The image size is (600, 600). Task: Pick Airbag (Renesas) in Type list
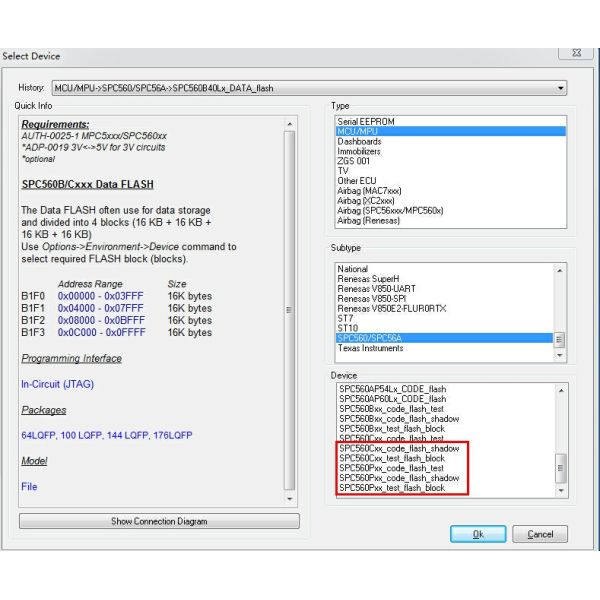pos(369,221)
